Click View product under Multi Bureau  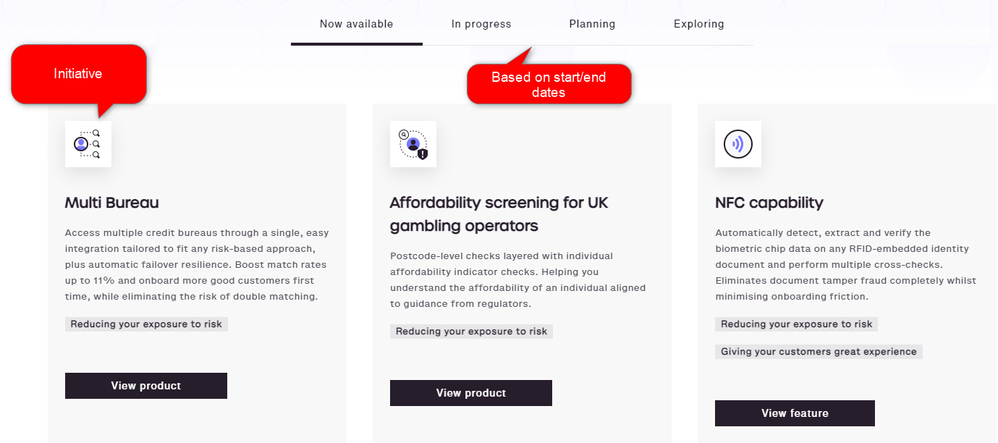(x=146, y=386)
